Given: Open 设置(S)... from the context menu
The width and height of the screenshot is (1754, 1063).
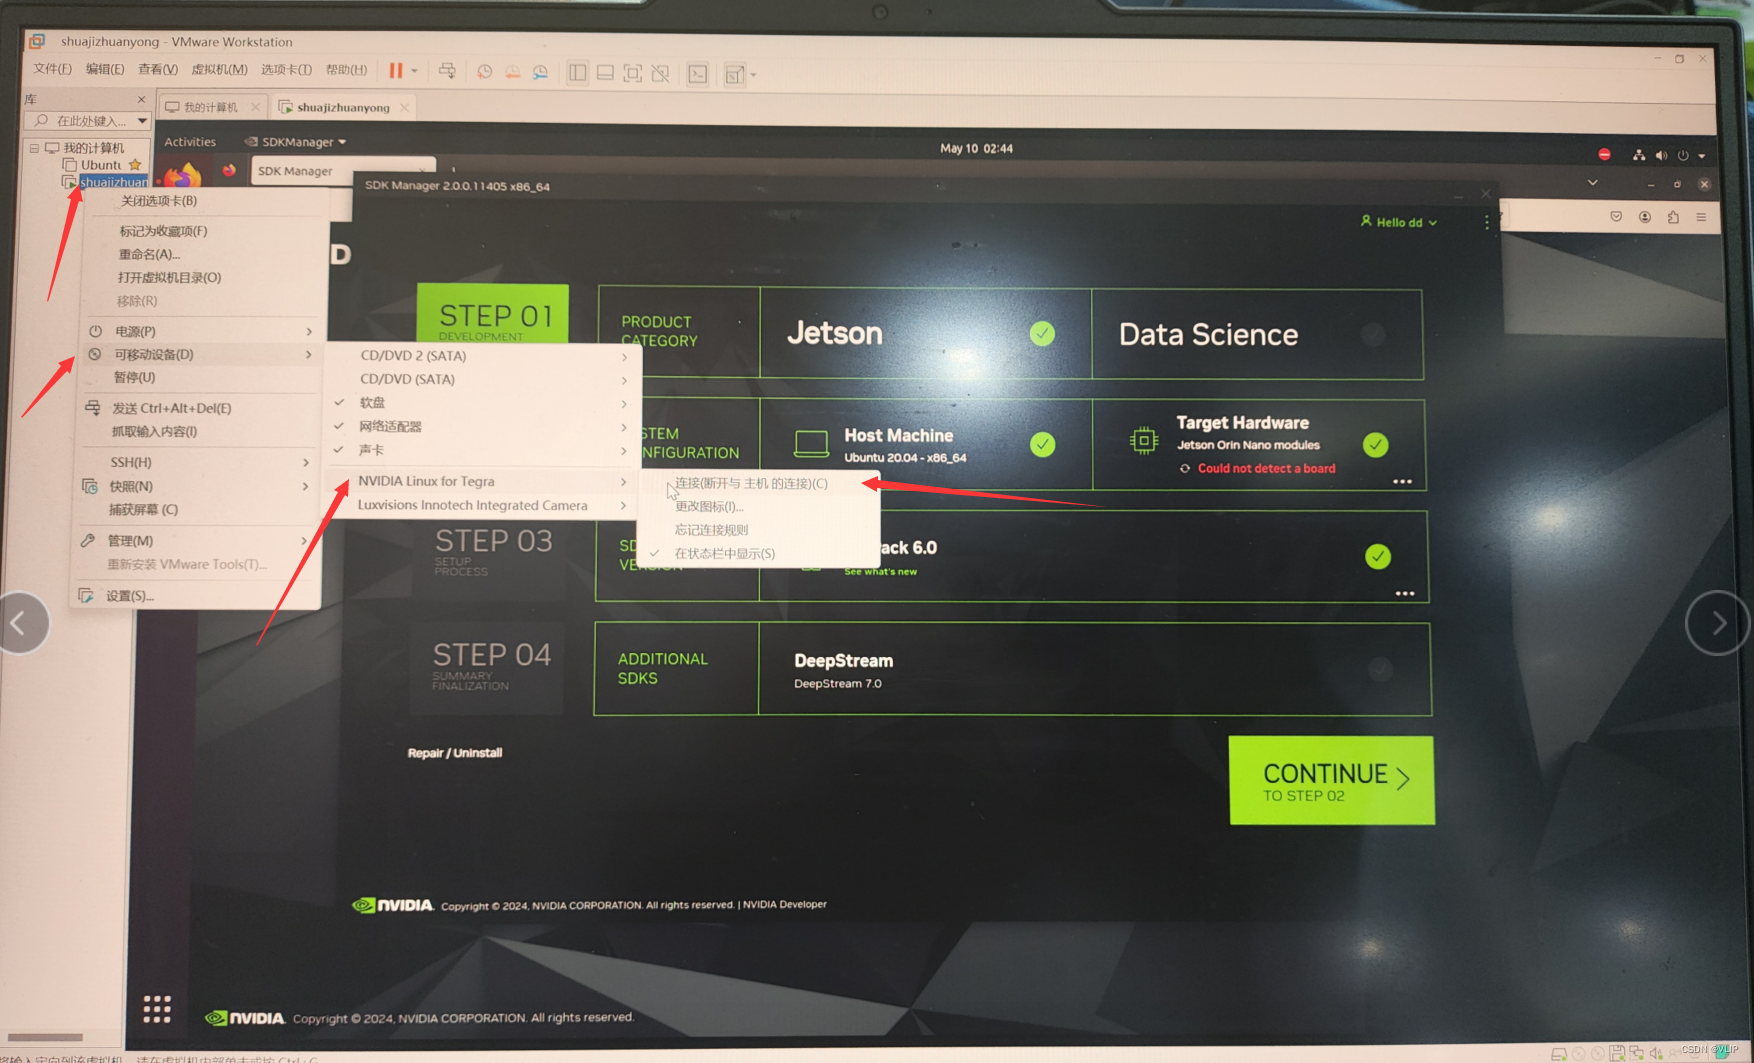Looking at the screenshot, I should pyautogui.click(x=130, y=596).
